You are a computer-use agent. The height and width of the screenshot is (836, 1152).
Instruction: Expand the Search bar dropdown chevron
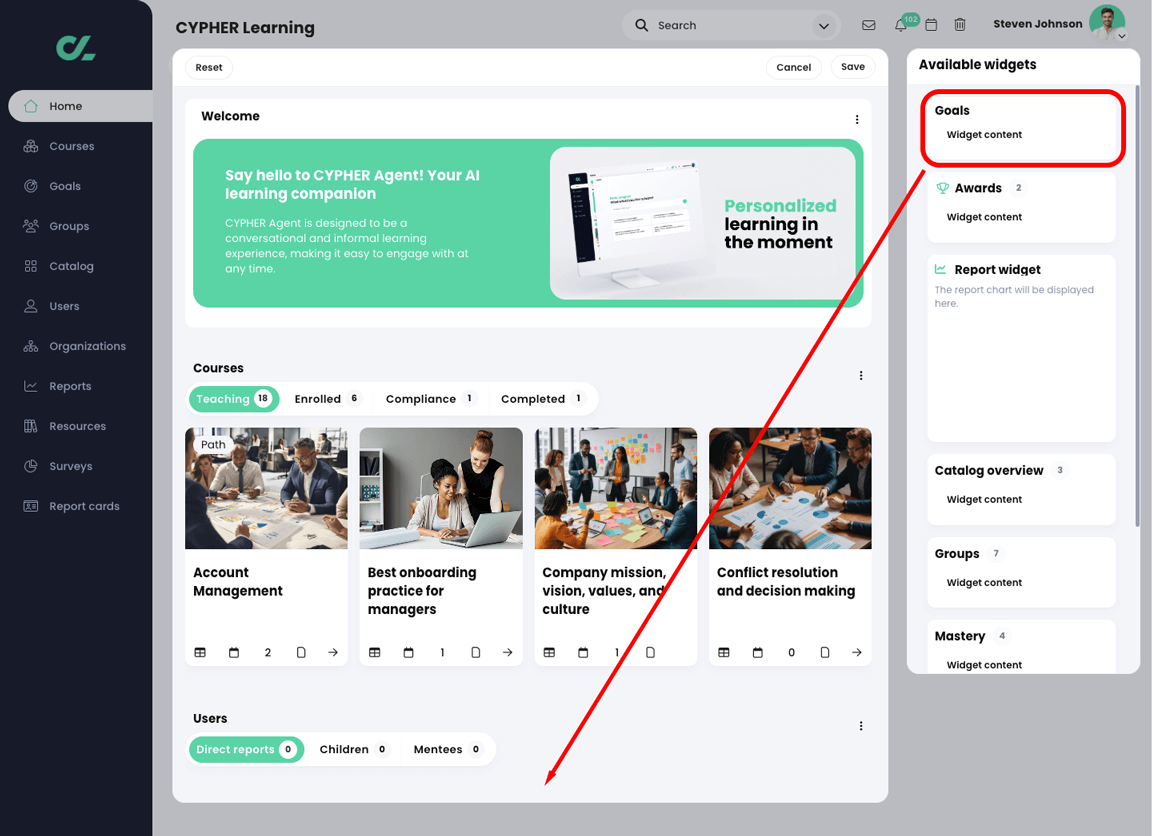coord(823,25)
